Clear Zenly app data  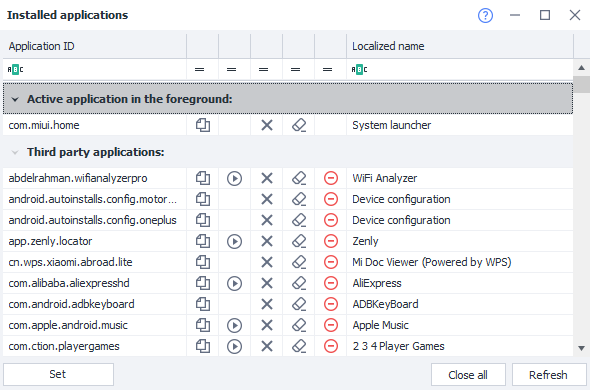tap(299, 241)
